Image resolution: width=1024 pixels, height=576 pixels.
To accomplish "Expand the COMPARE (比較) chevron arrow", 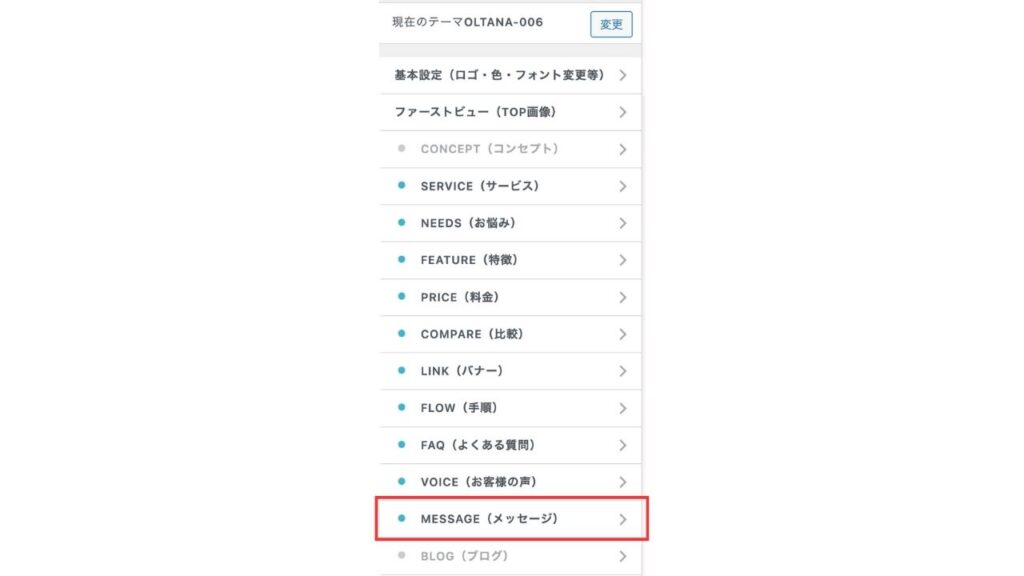I will 622,334.
